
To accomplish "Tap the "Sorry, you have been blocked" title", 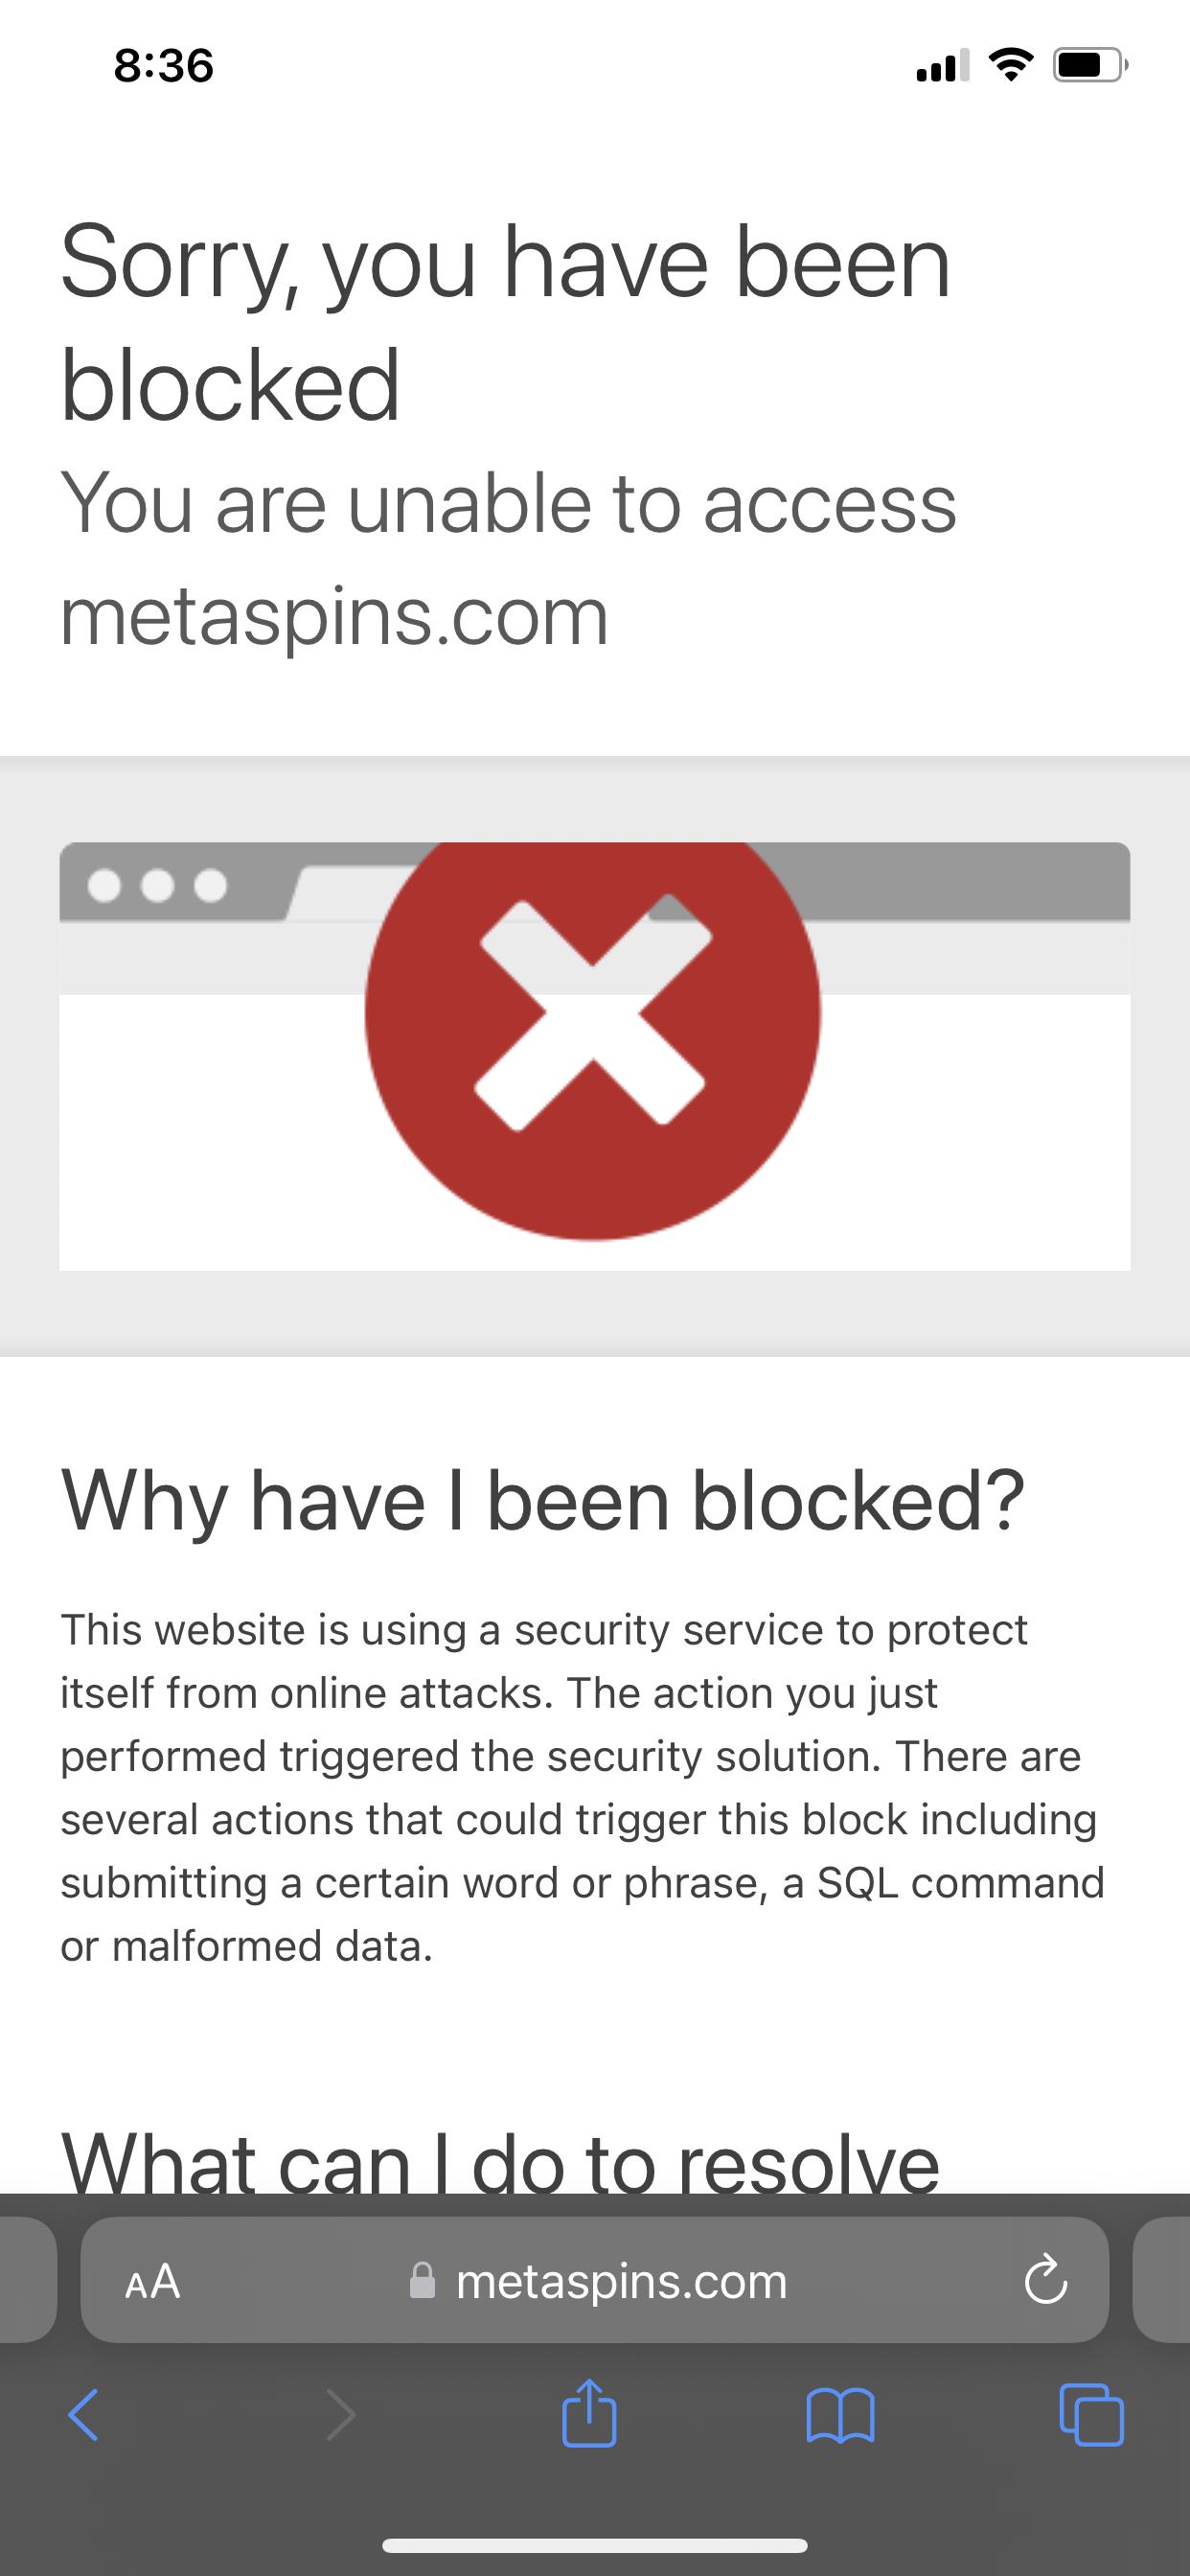I will pyautogui.click(x=505, y=322).
